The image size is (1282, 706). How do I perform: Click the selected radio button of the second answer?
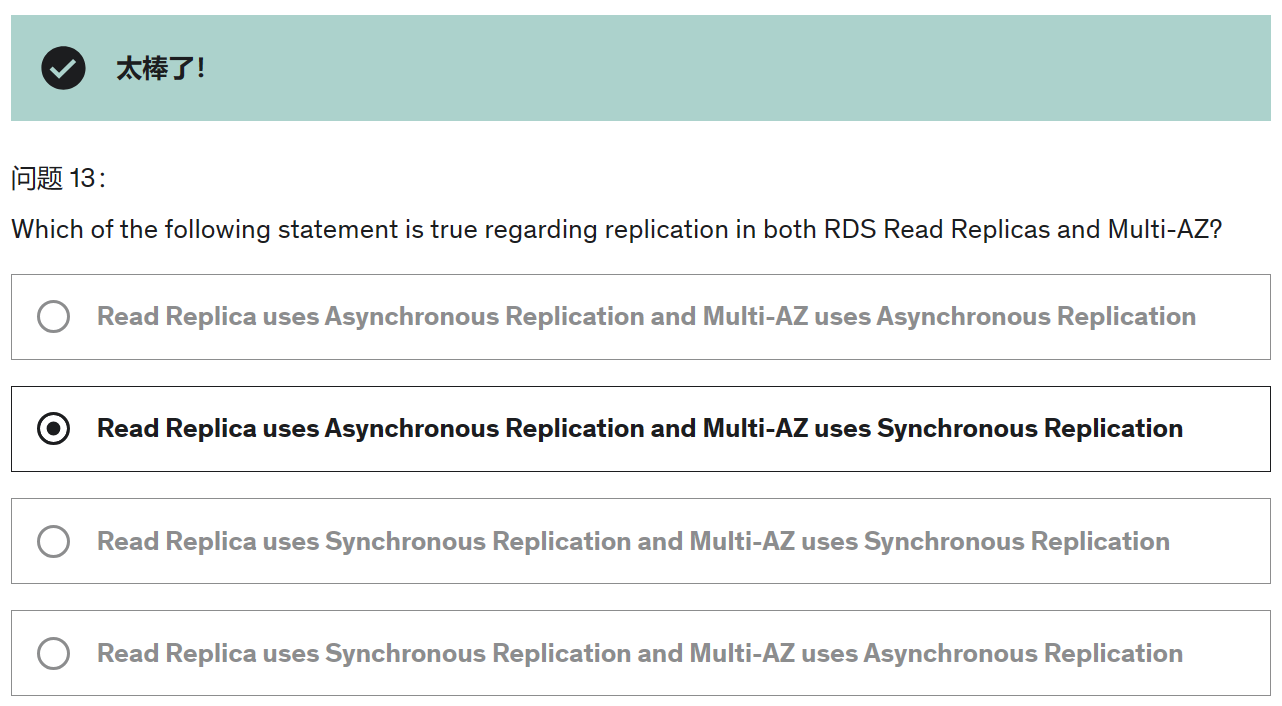[53, 429]
